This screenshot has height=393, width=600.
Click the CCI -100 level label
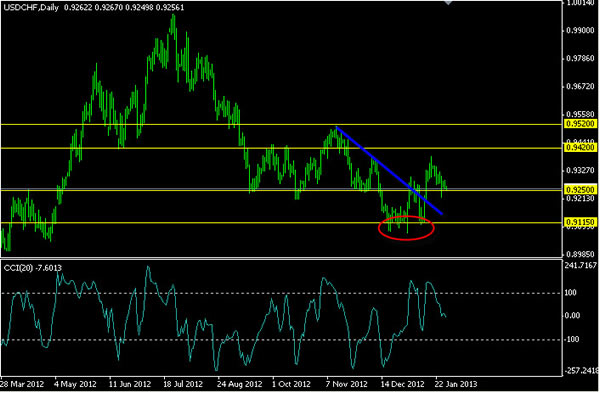572,339
